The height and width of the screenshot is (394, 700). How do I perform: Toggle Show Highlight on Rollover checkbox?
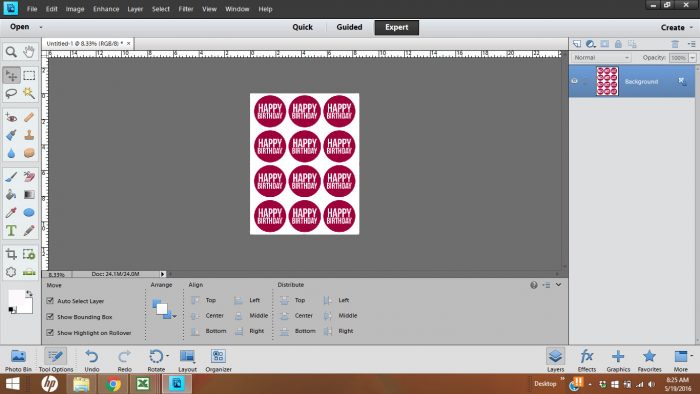[x=50, y=333]
